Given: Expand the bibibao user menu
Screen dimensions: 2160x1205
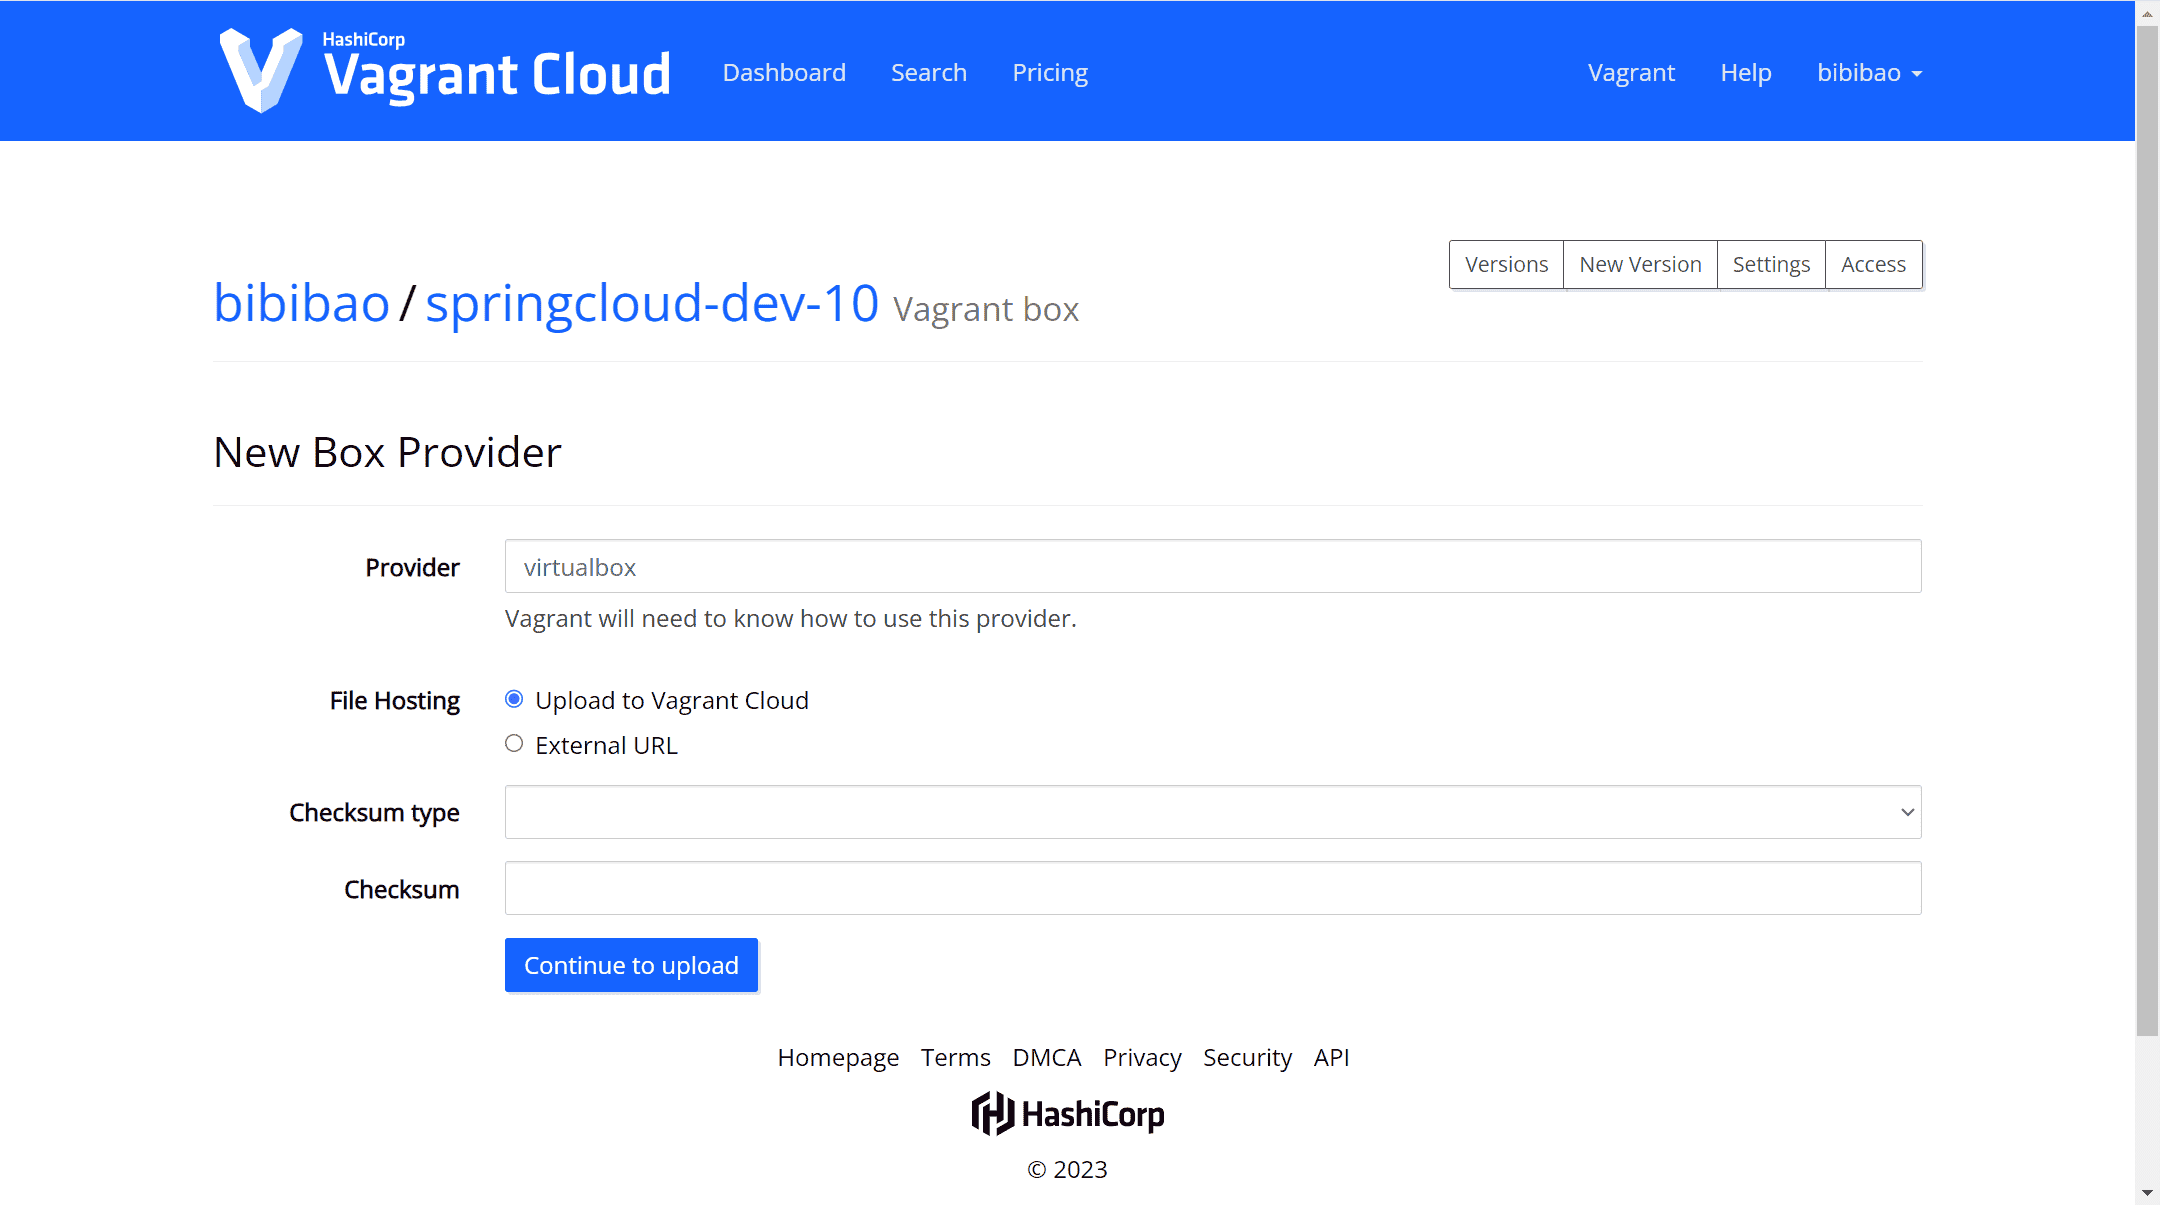Looking at the screenshot, I should (x=1869, y=72).
